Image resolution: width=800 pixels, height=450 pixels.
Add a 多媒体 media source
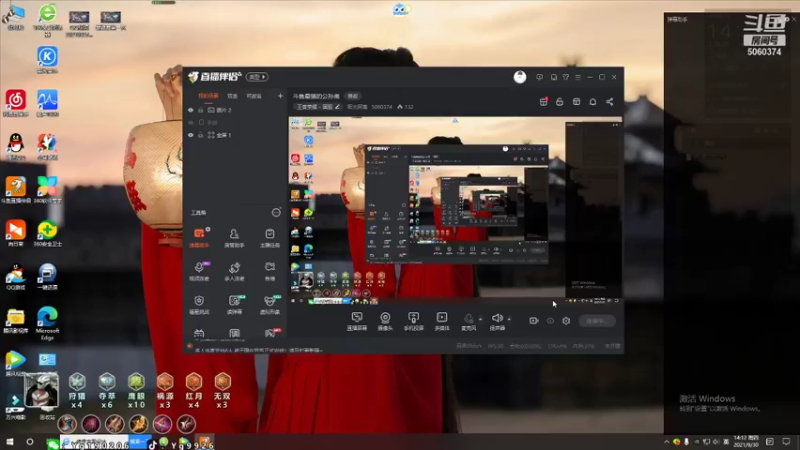pos(442,321)
